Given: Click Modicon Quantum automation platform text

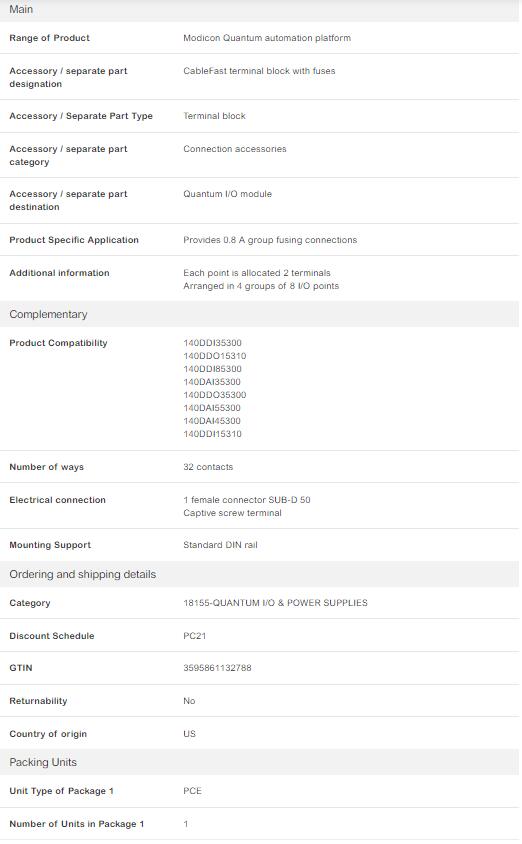Looking at the screenshot, I should point(267,38).
